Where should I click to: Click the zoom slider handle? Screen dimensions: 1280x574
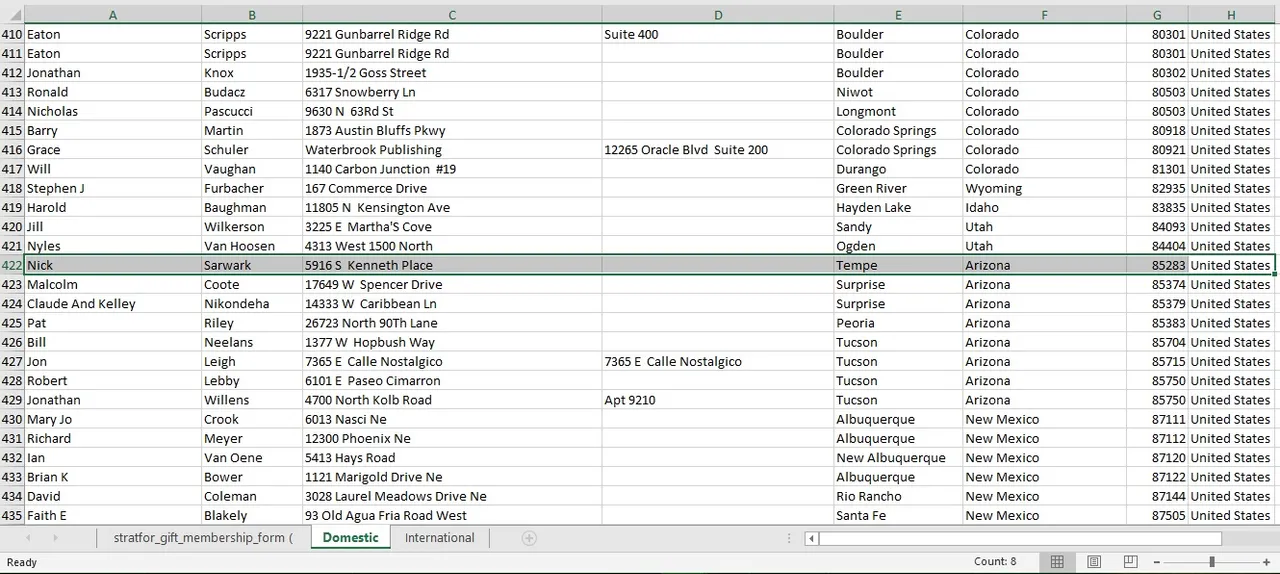click(1211, 562)
